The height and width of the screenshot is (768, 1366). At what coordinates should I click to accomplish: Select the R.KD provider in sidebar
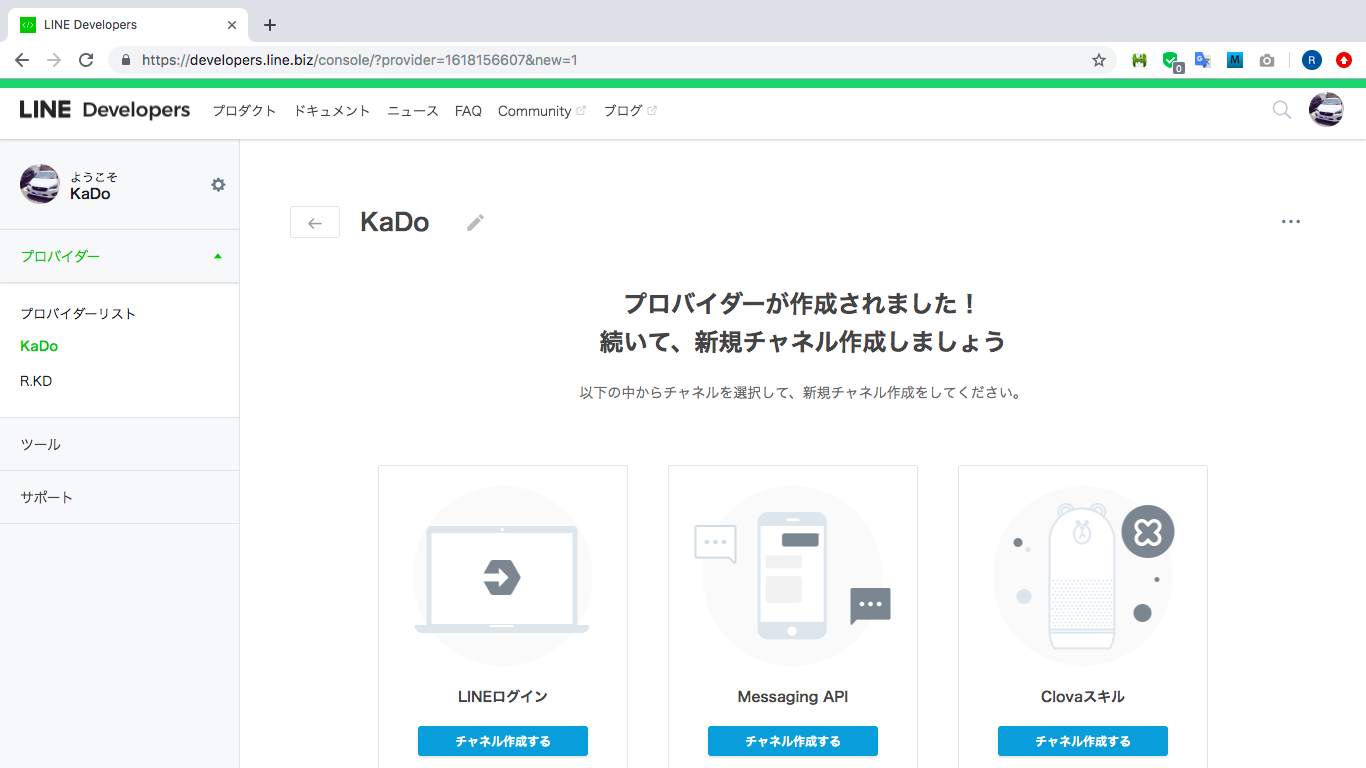(x=36, y=381)
